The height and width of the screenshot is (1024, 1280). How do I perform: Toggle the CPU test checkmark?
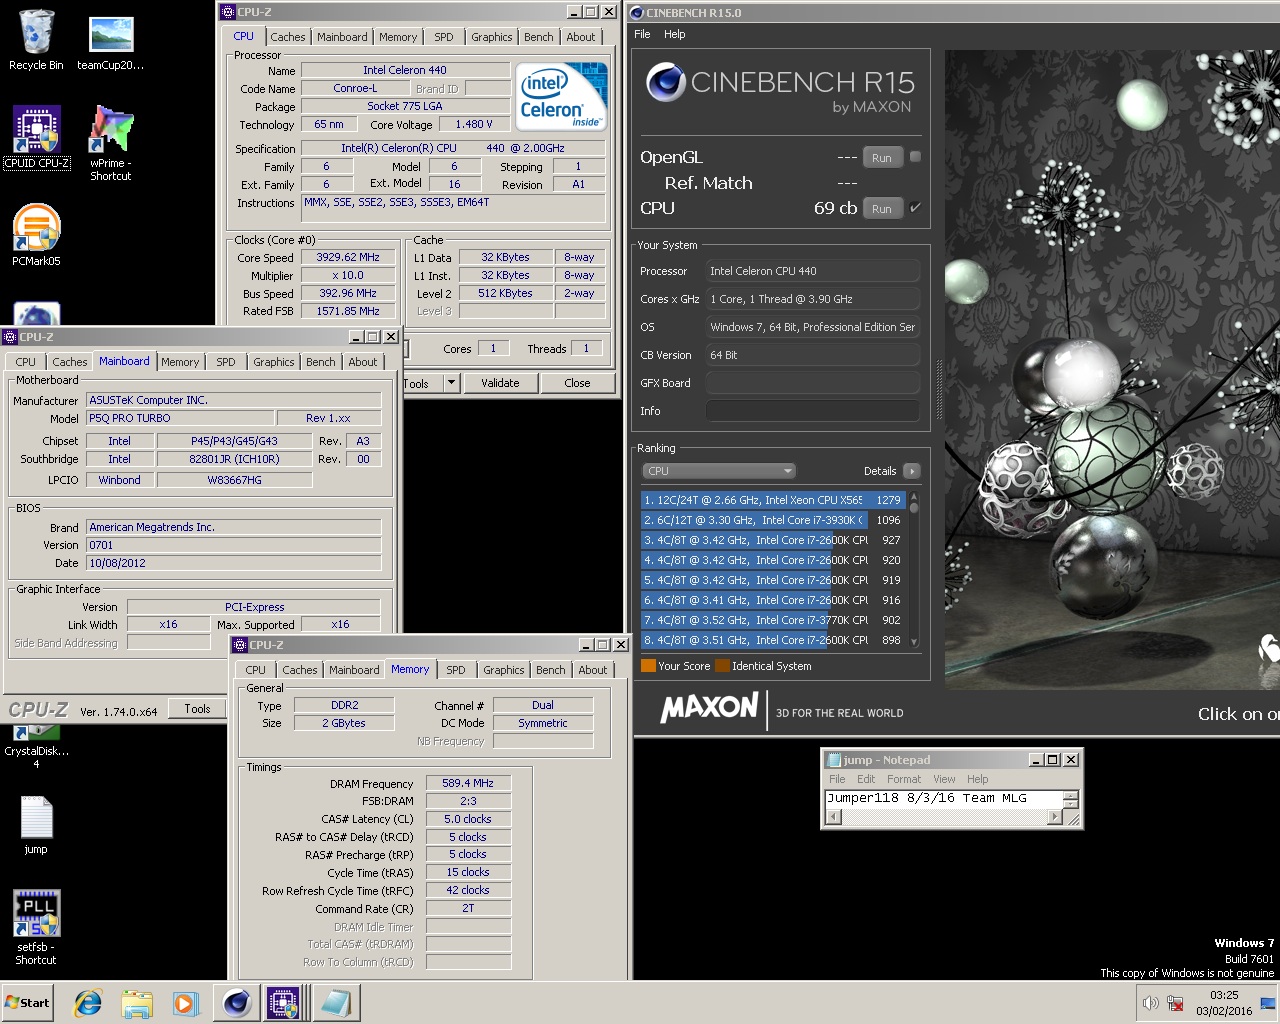coord(915,208)
